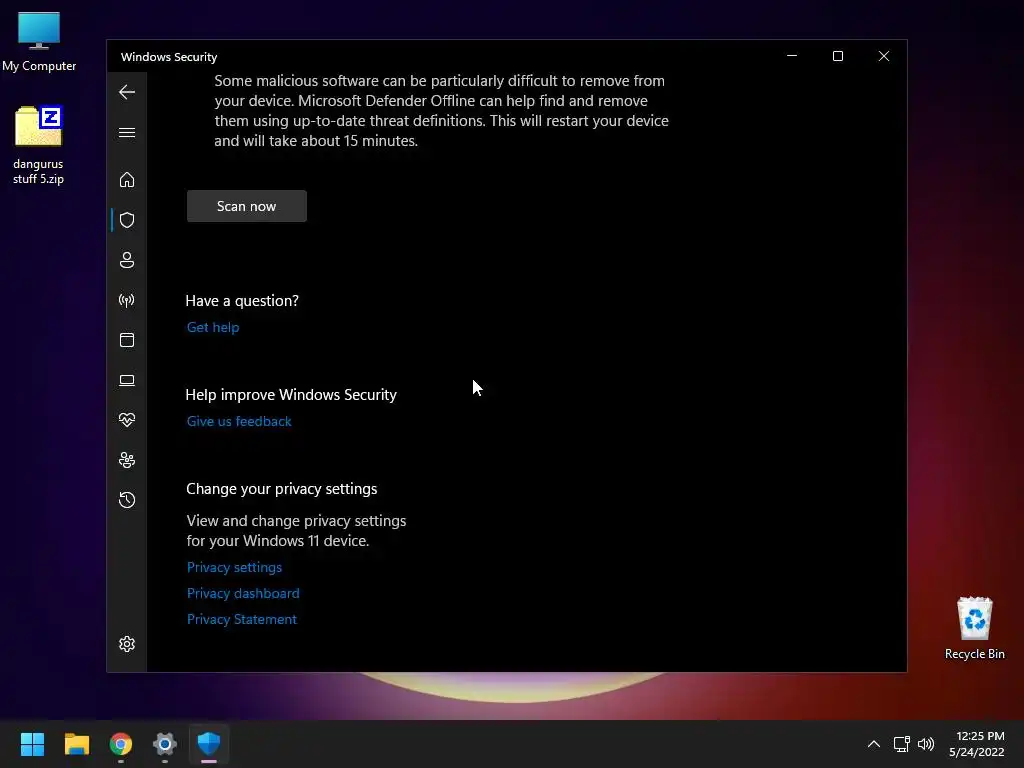Maximize the Windows Security window
Image resolution: width=1024 pixels, height=768 pixels.
click(x=838, y=56)
